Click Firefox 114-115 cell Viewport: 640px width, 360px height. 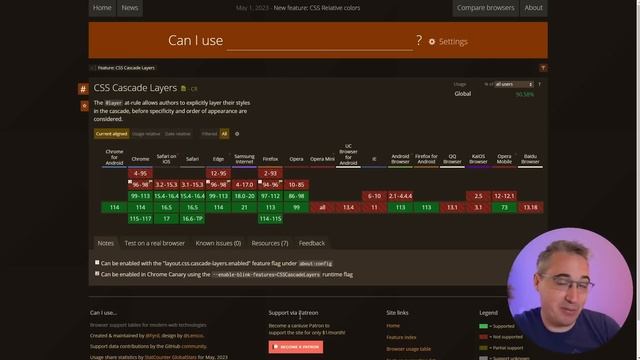pyautogui.click(x=270, y=219)
